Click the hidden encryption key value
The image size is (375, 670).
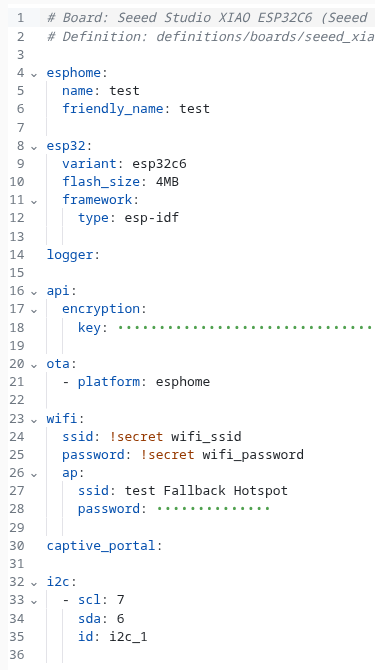(245, 327)
